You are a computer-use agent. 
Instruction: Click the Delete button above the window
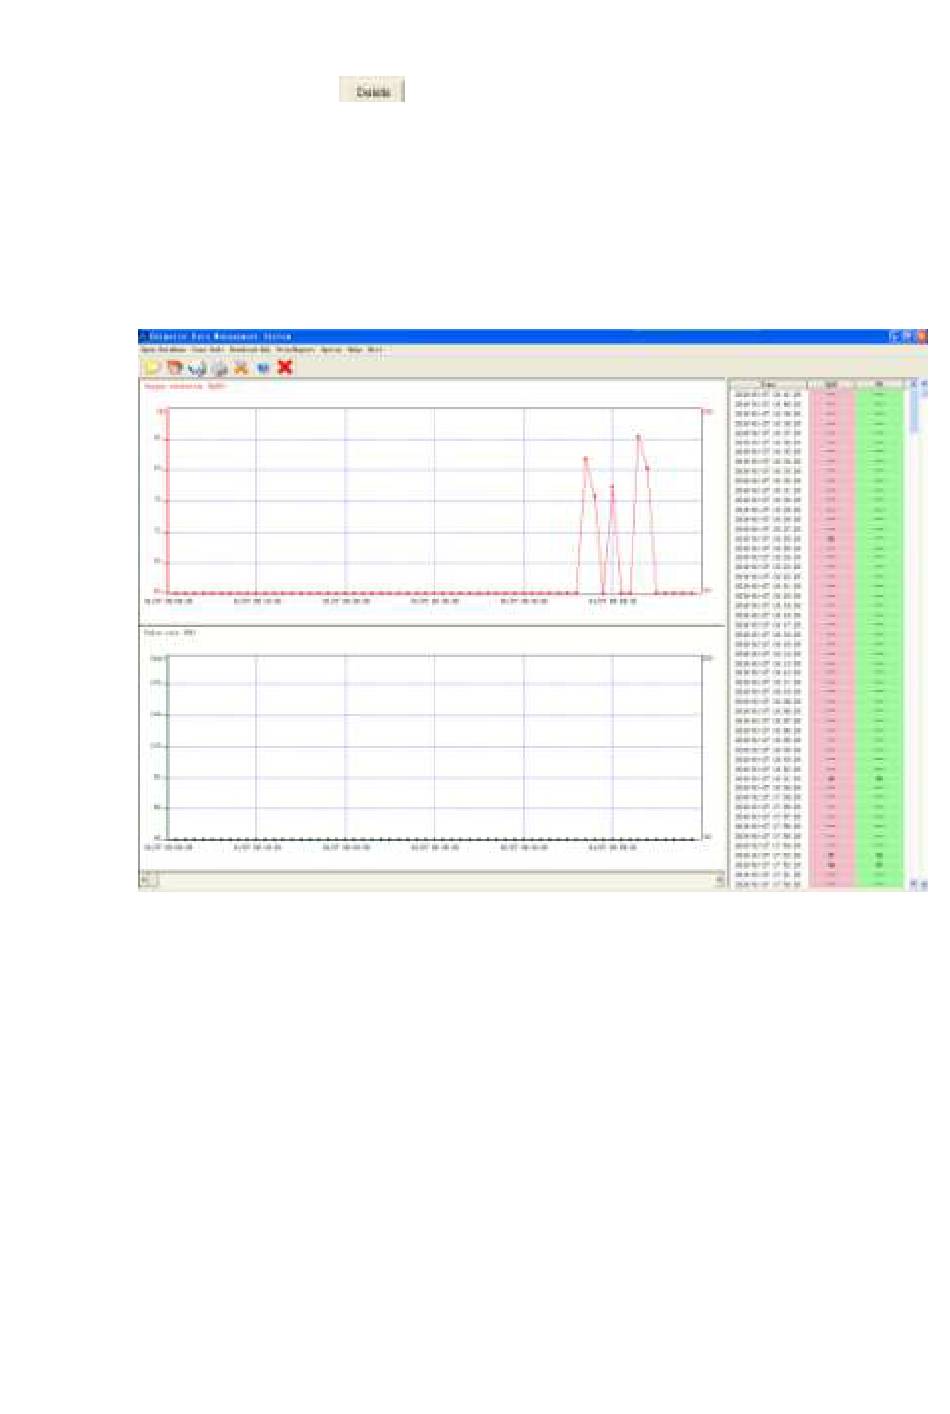click(x=372, y=91)
